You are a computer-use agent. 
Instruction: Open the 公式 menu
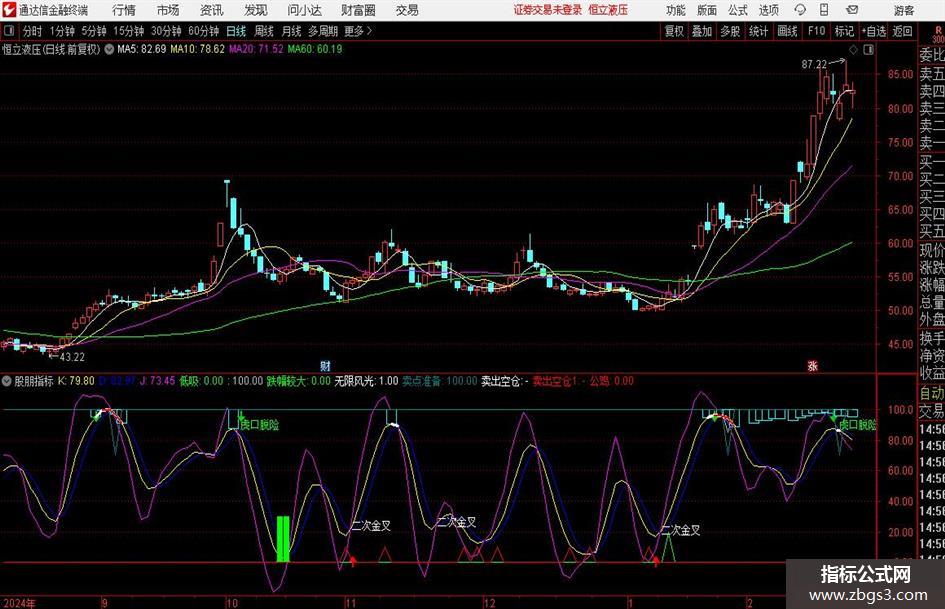point(738,10)
